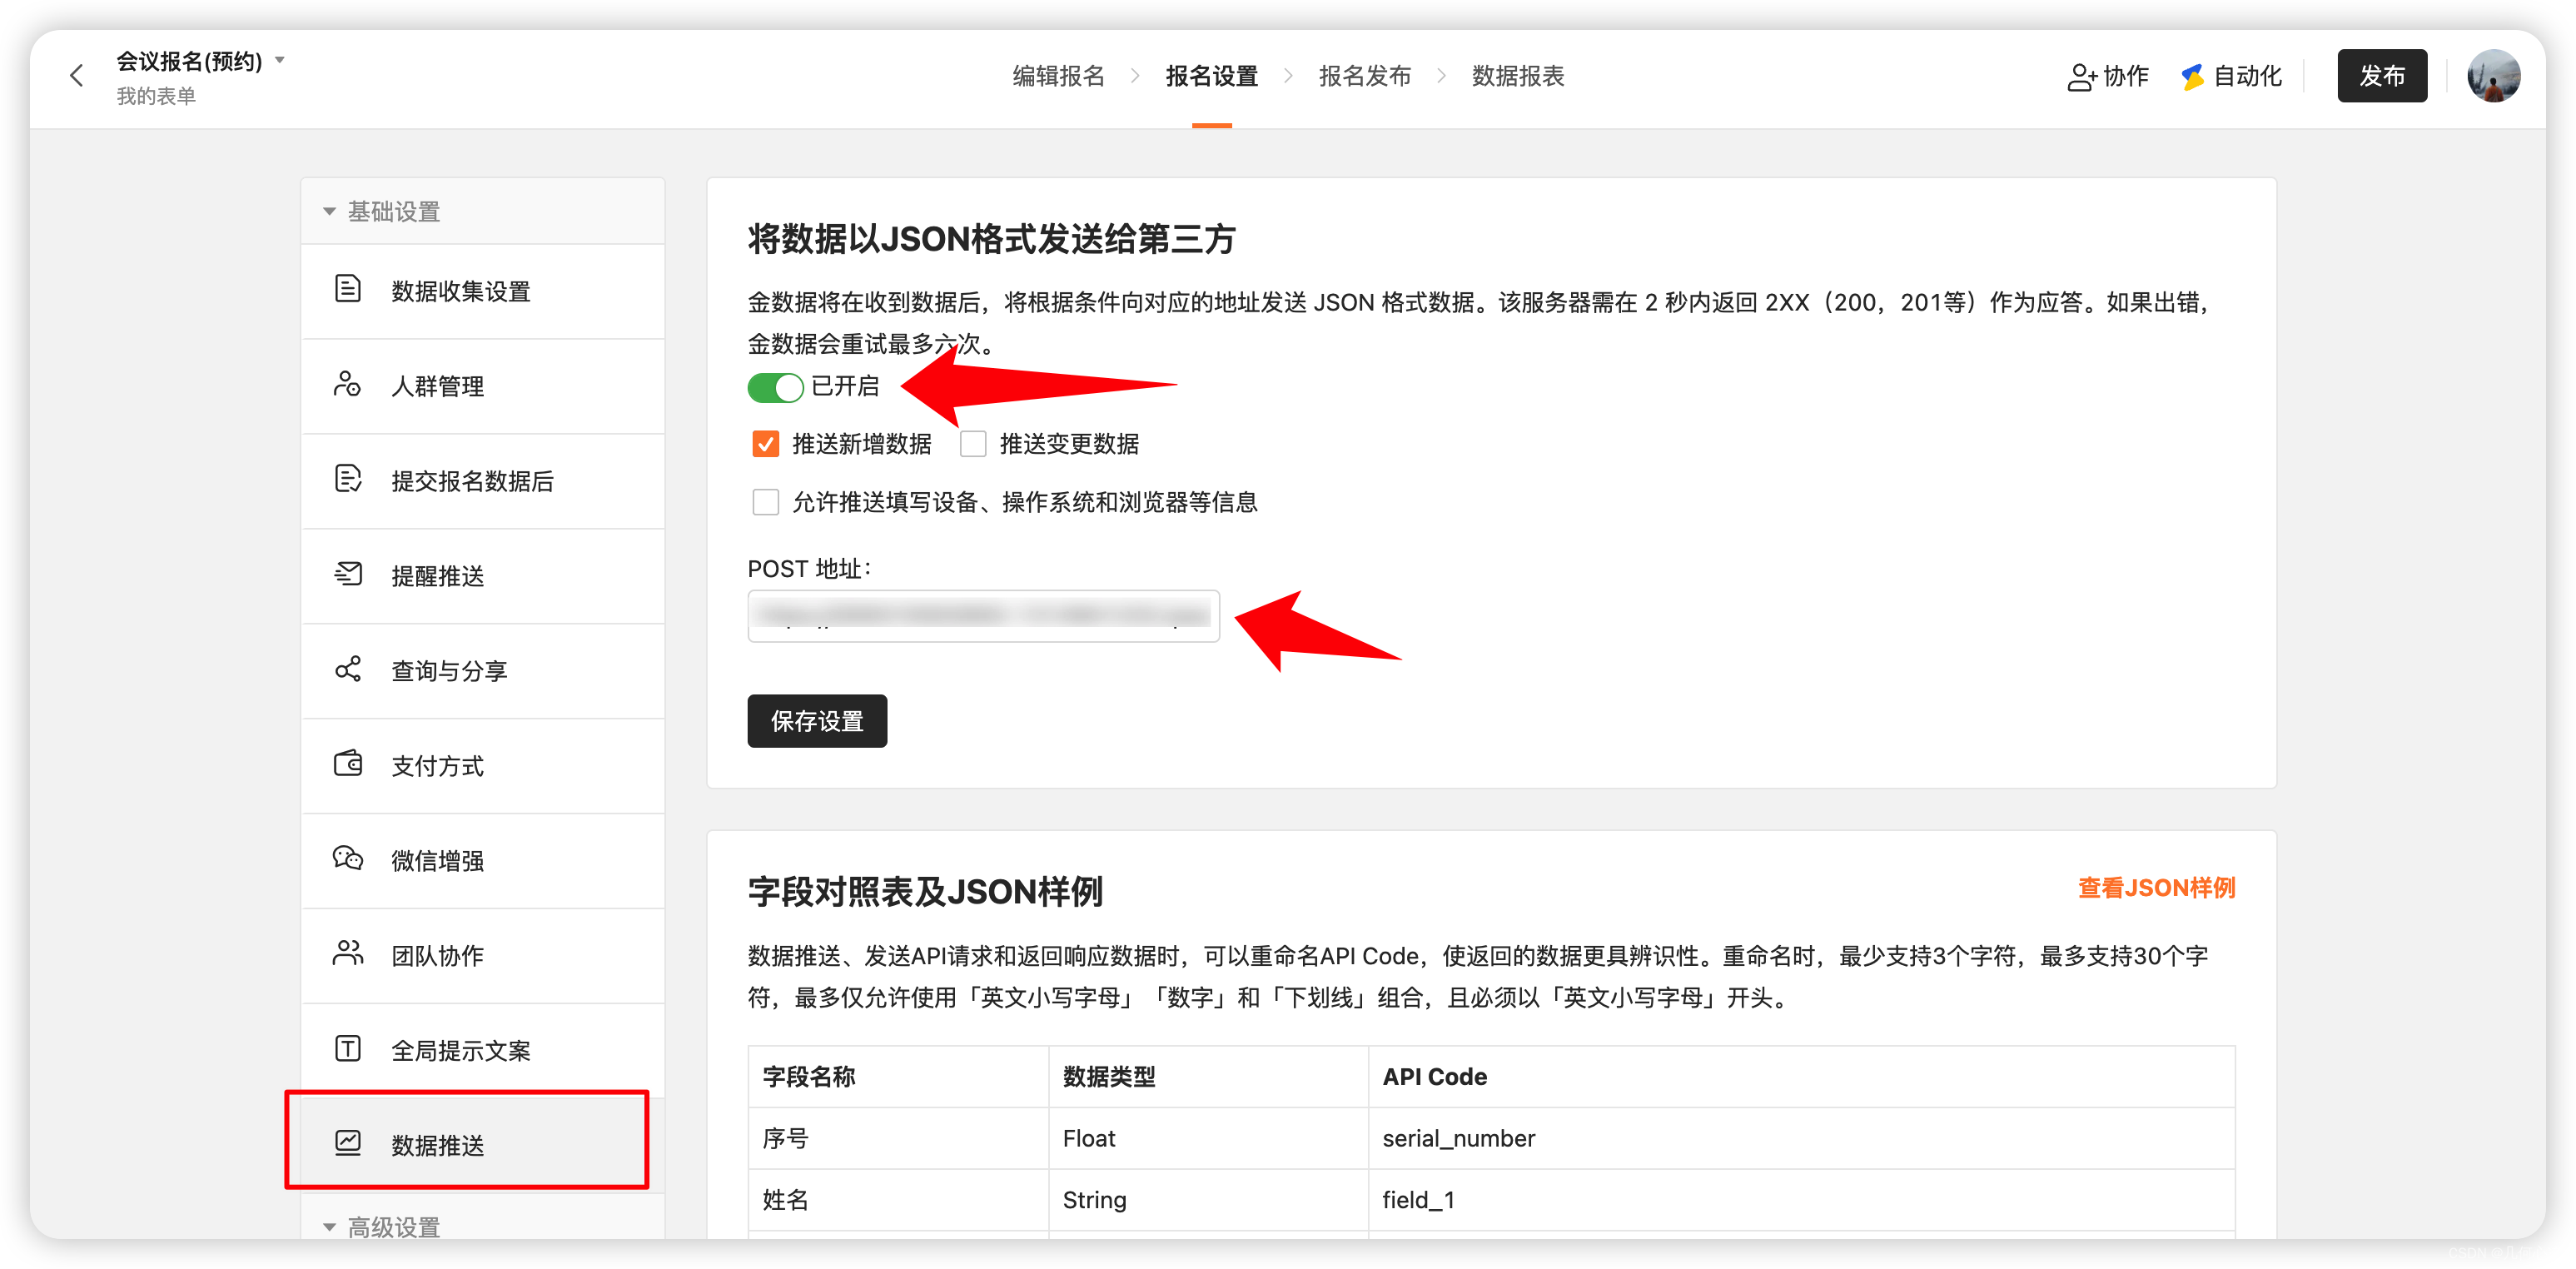Open 数据收集设置 document icon

point(347,290)
